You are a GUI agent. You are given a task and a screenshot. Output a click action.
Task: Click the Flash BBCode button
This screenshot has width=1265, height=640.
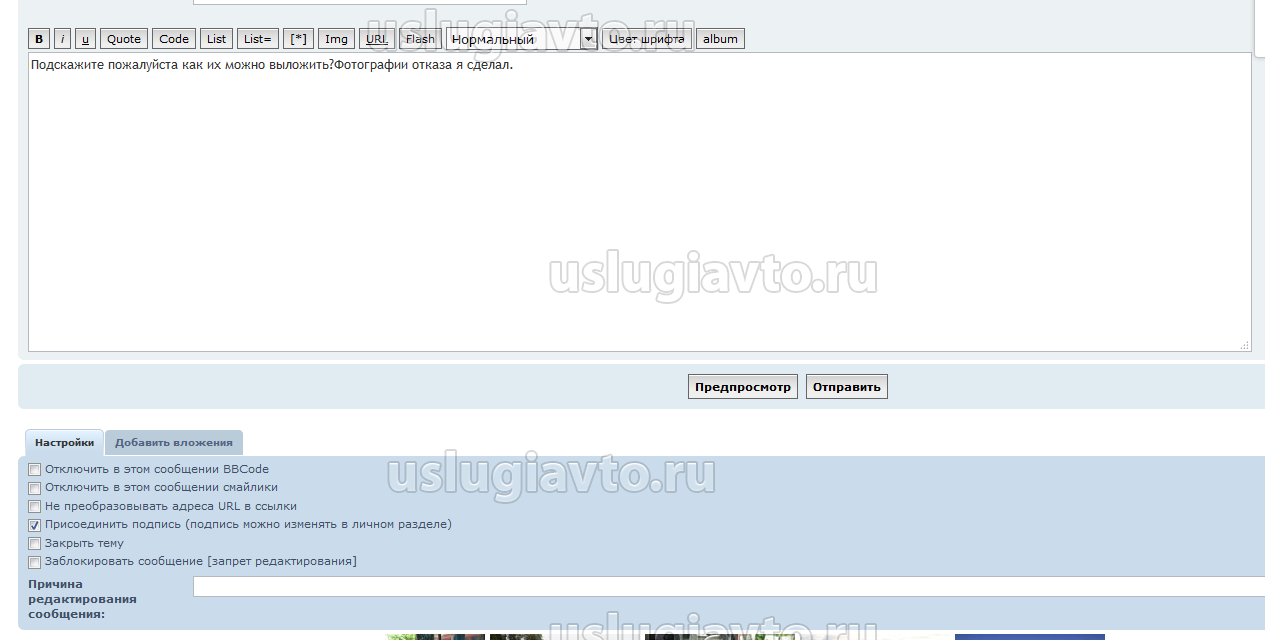pyautogui.click(x=420, y=39)
